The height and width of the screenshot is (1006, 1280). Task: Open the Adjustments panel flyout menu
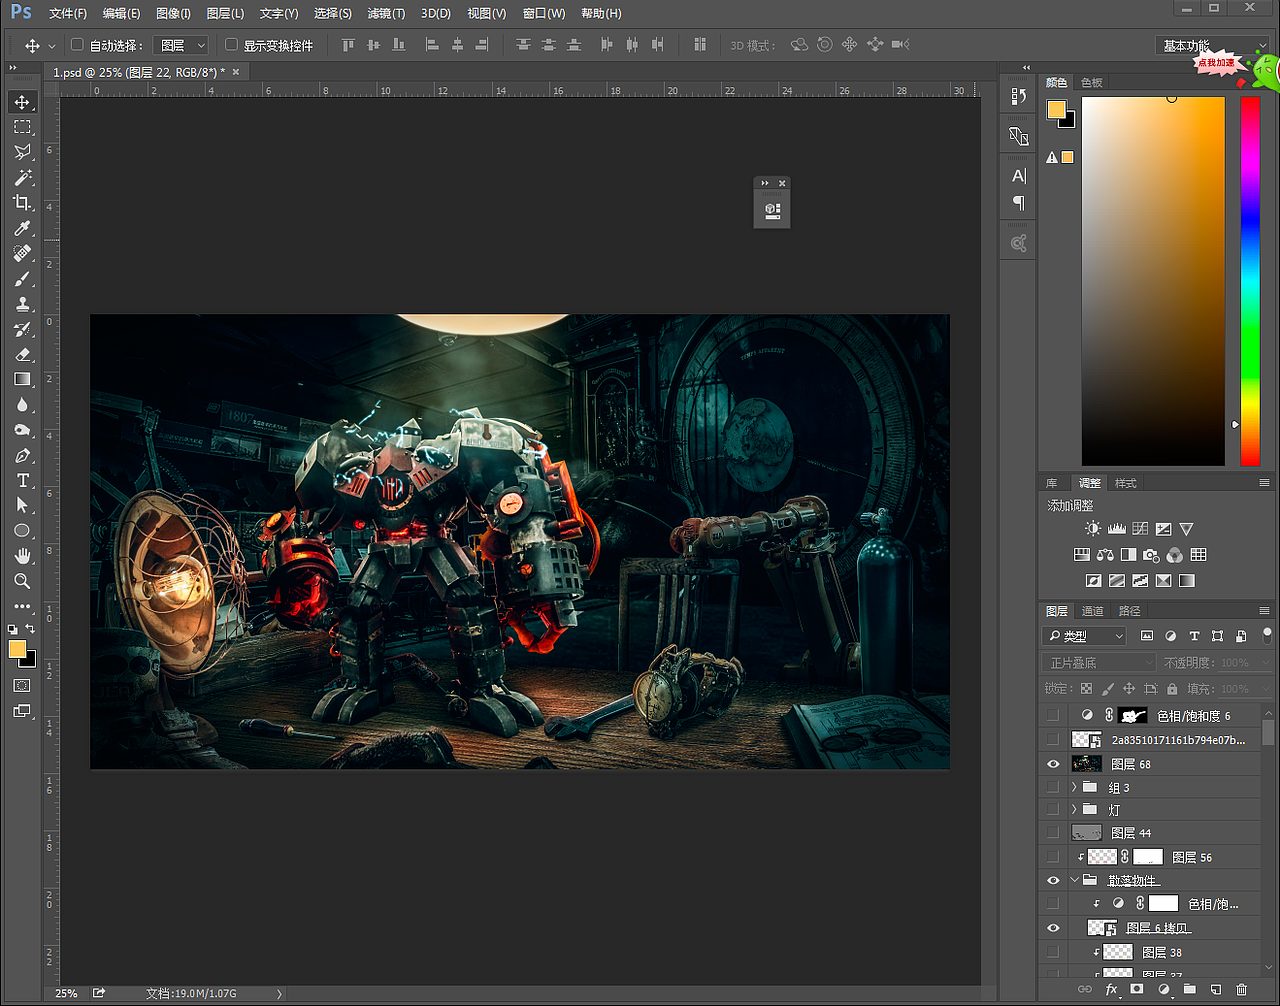tap(1265, 483)
